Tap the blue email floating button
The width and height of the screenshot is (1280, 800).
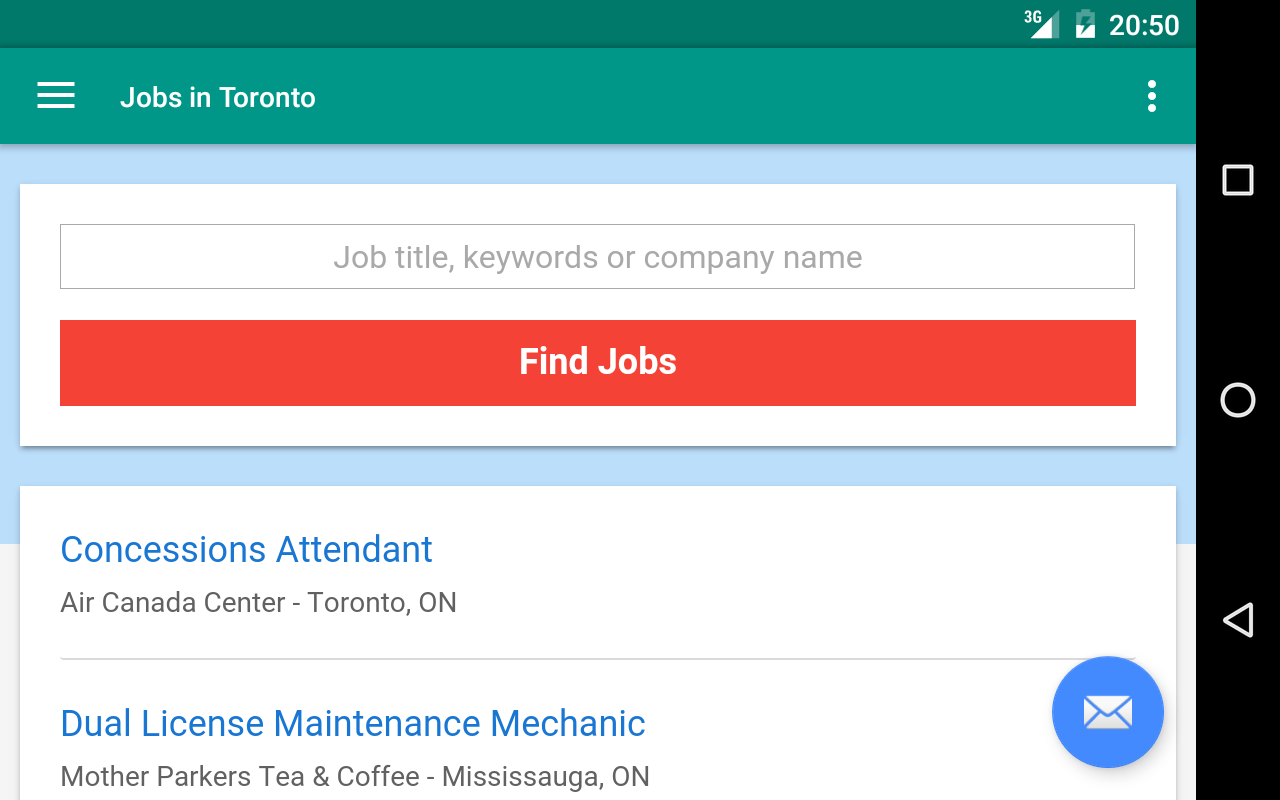(1107, 712)
